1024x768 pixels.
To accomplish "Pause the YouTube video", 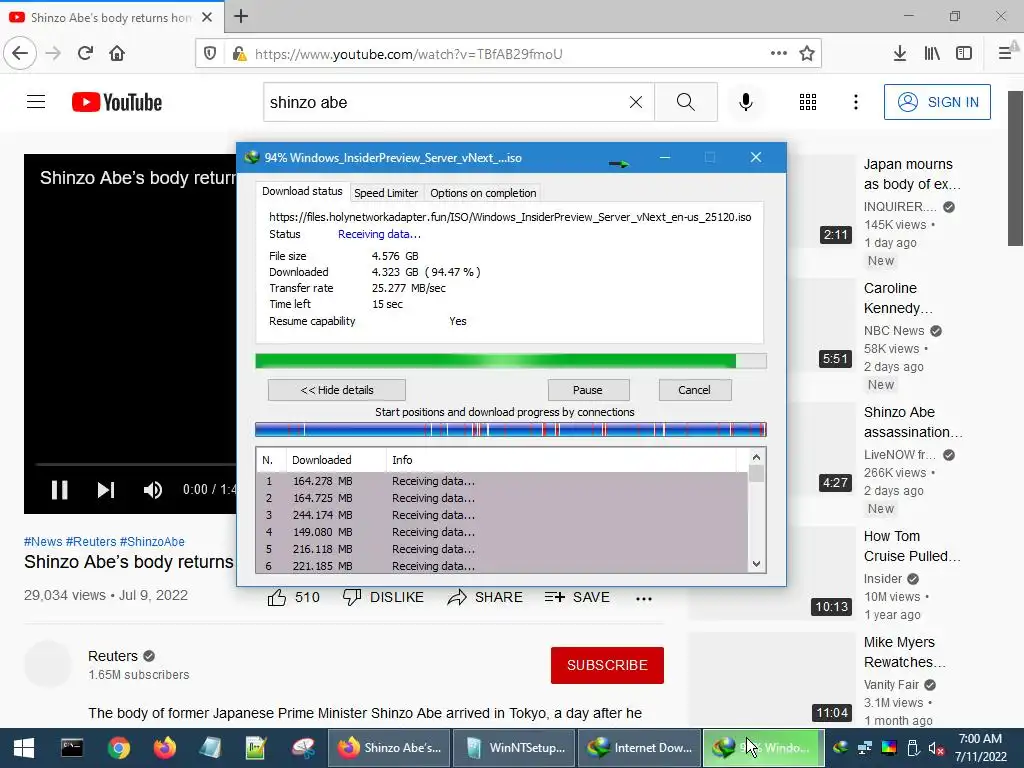I will click(59, 490).
